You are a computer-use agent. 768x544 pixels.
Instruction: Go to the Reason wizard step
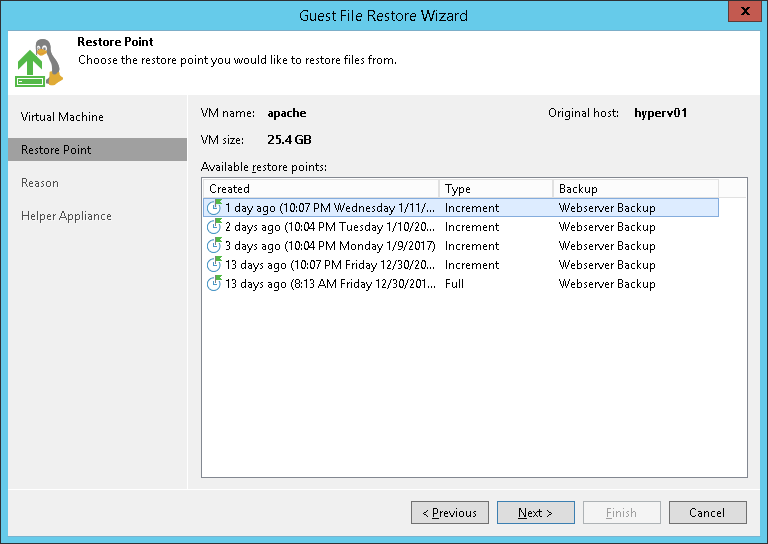(40, 183)
